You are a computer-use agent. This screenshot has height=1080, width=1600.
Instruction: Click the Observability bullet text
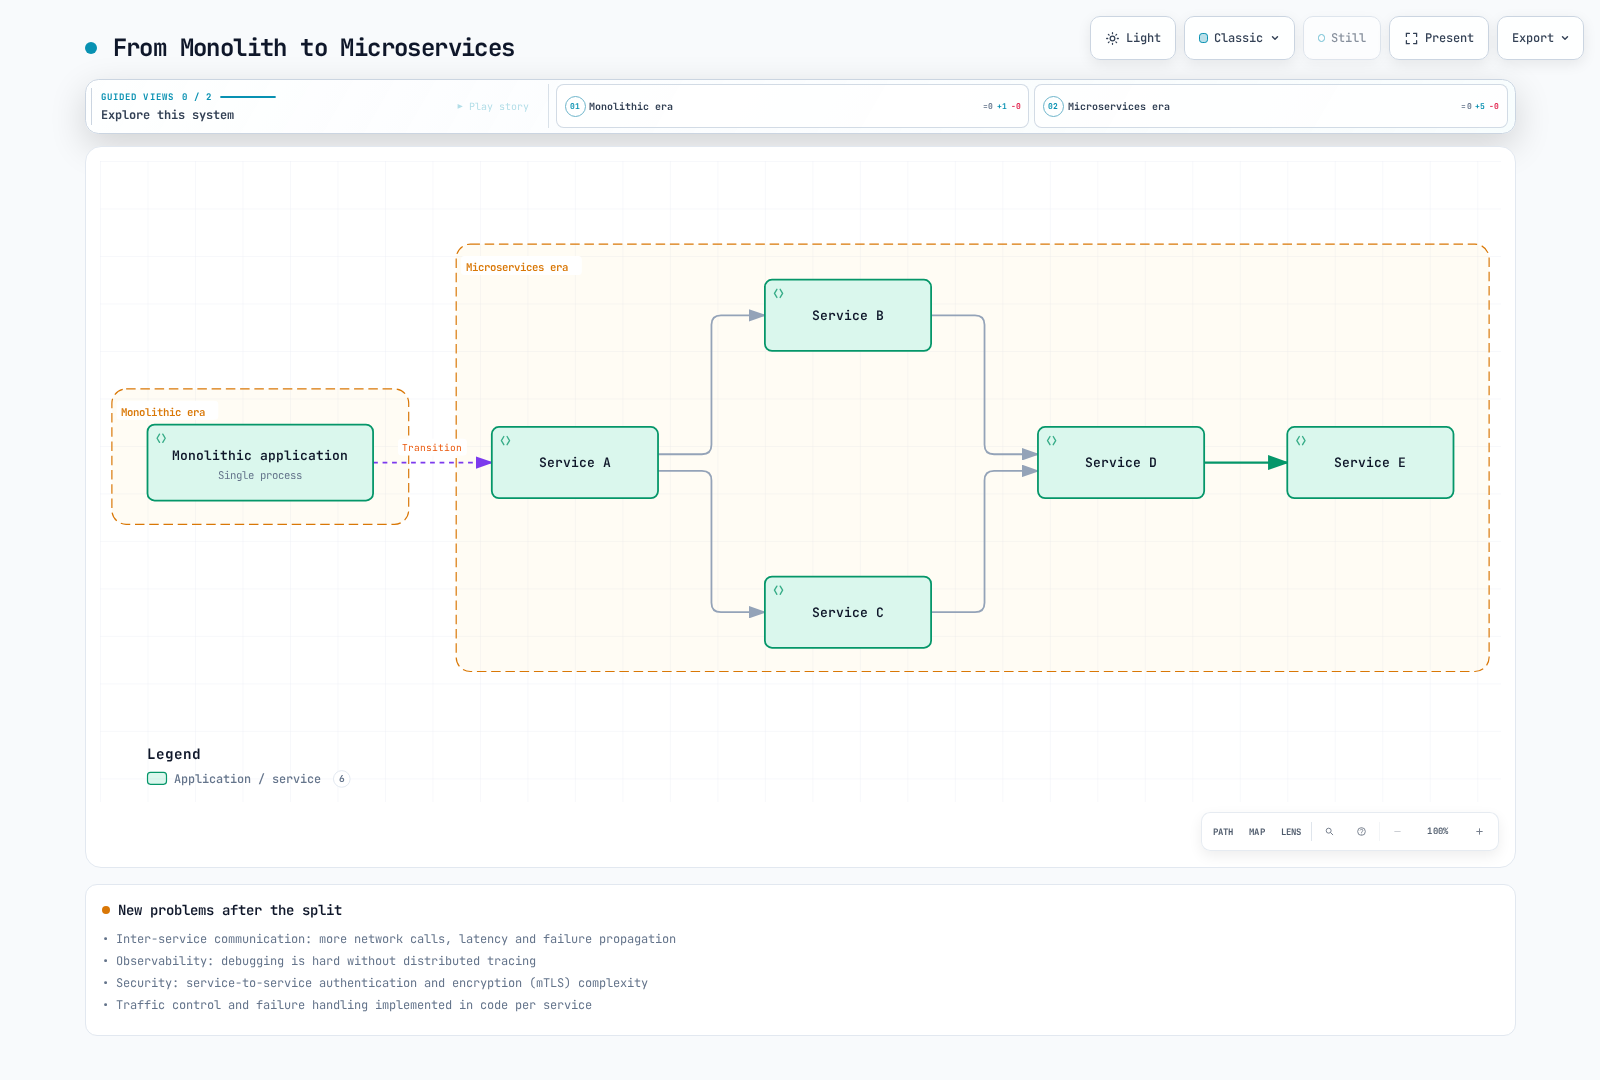[326, 961]
